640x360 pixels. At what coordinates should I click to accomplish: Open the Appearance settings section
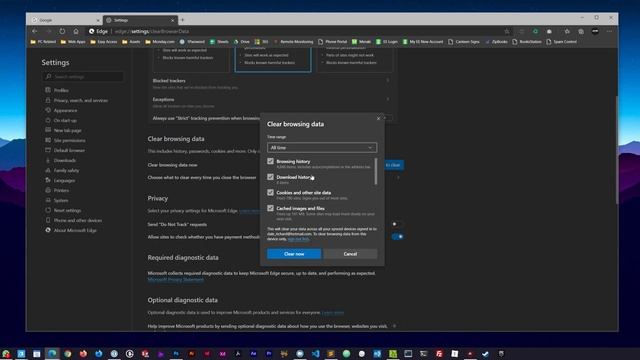(x=65, y=110)
